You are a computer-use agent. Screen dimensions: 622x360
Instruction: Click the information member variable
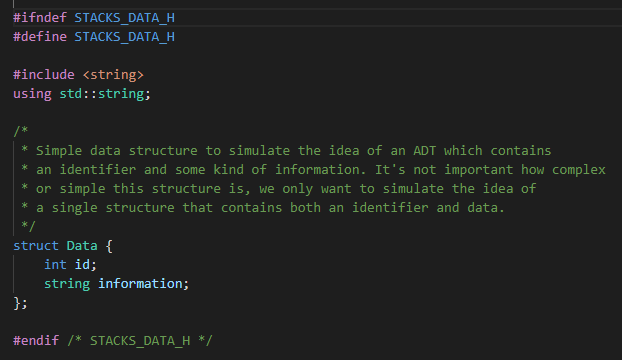[140, 283]
